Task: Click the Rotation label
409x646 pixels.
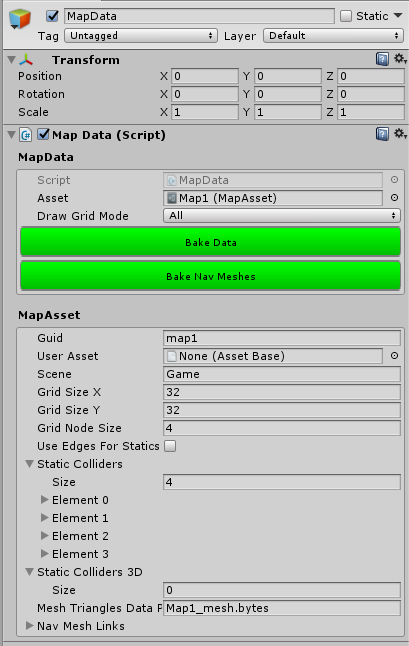Action: coord(41,94)
